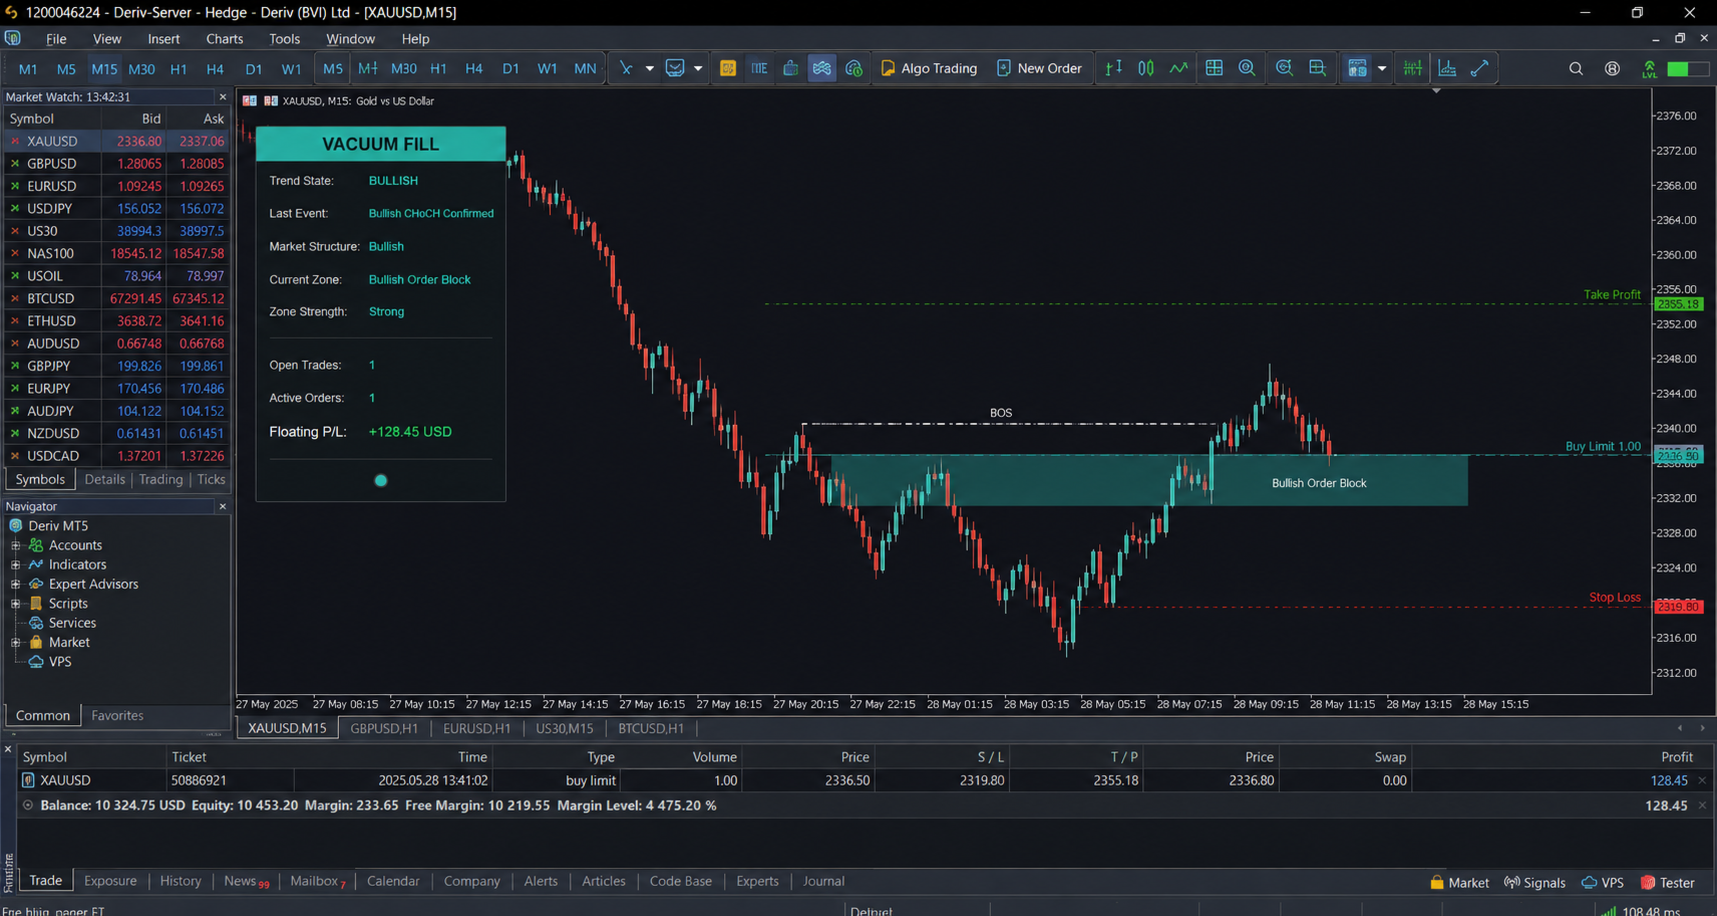Expand the Expert Advisors node
The width and height of the screenshot is (1717, 916).
pos(15,584)
